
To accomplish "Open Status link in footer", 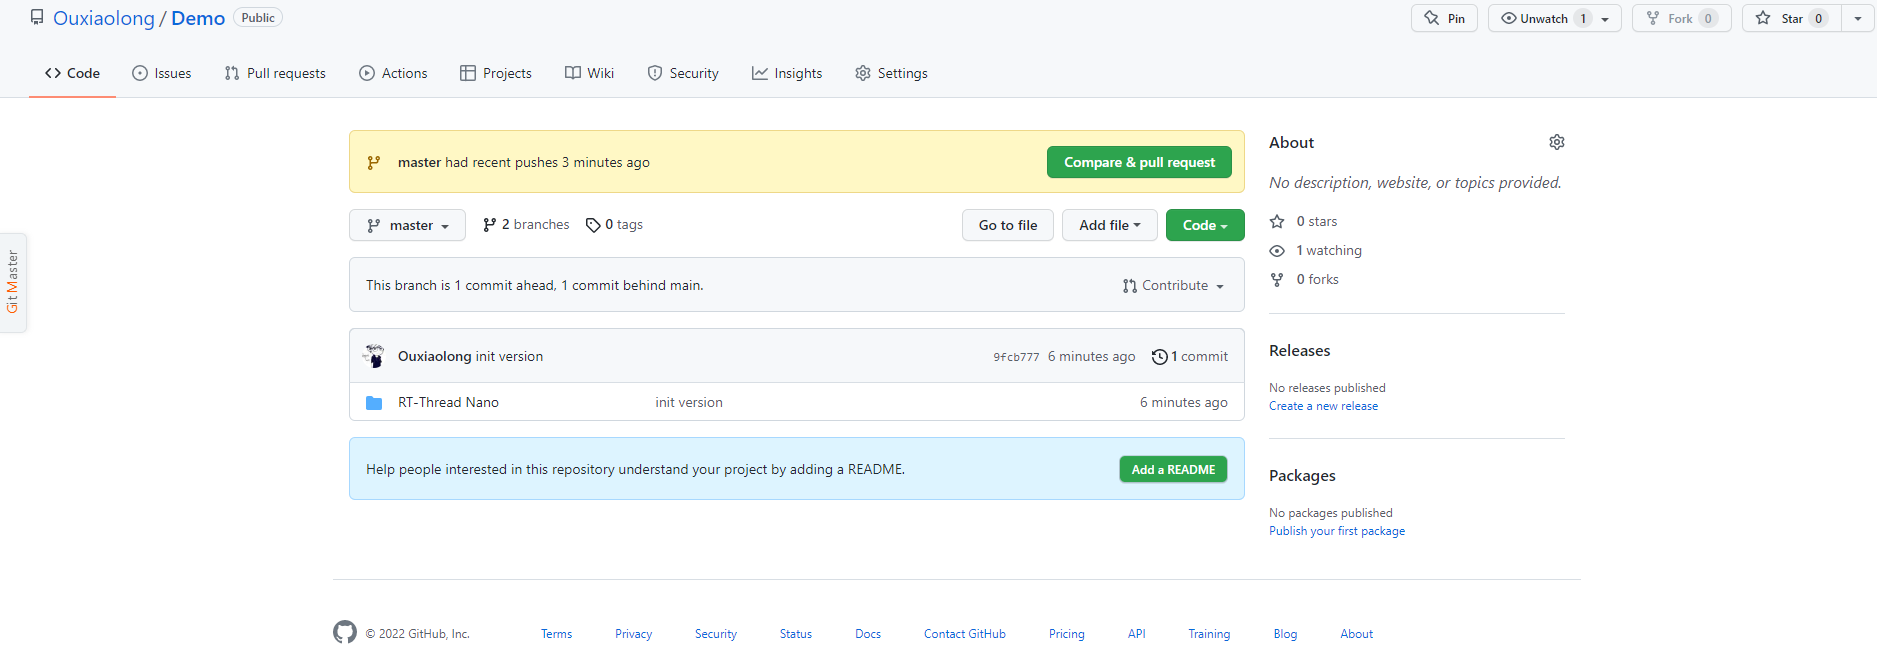I will tap(796, 634).
